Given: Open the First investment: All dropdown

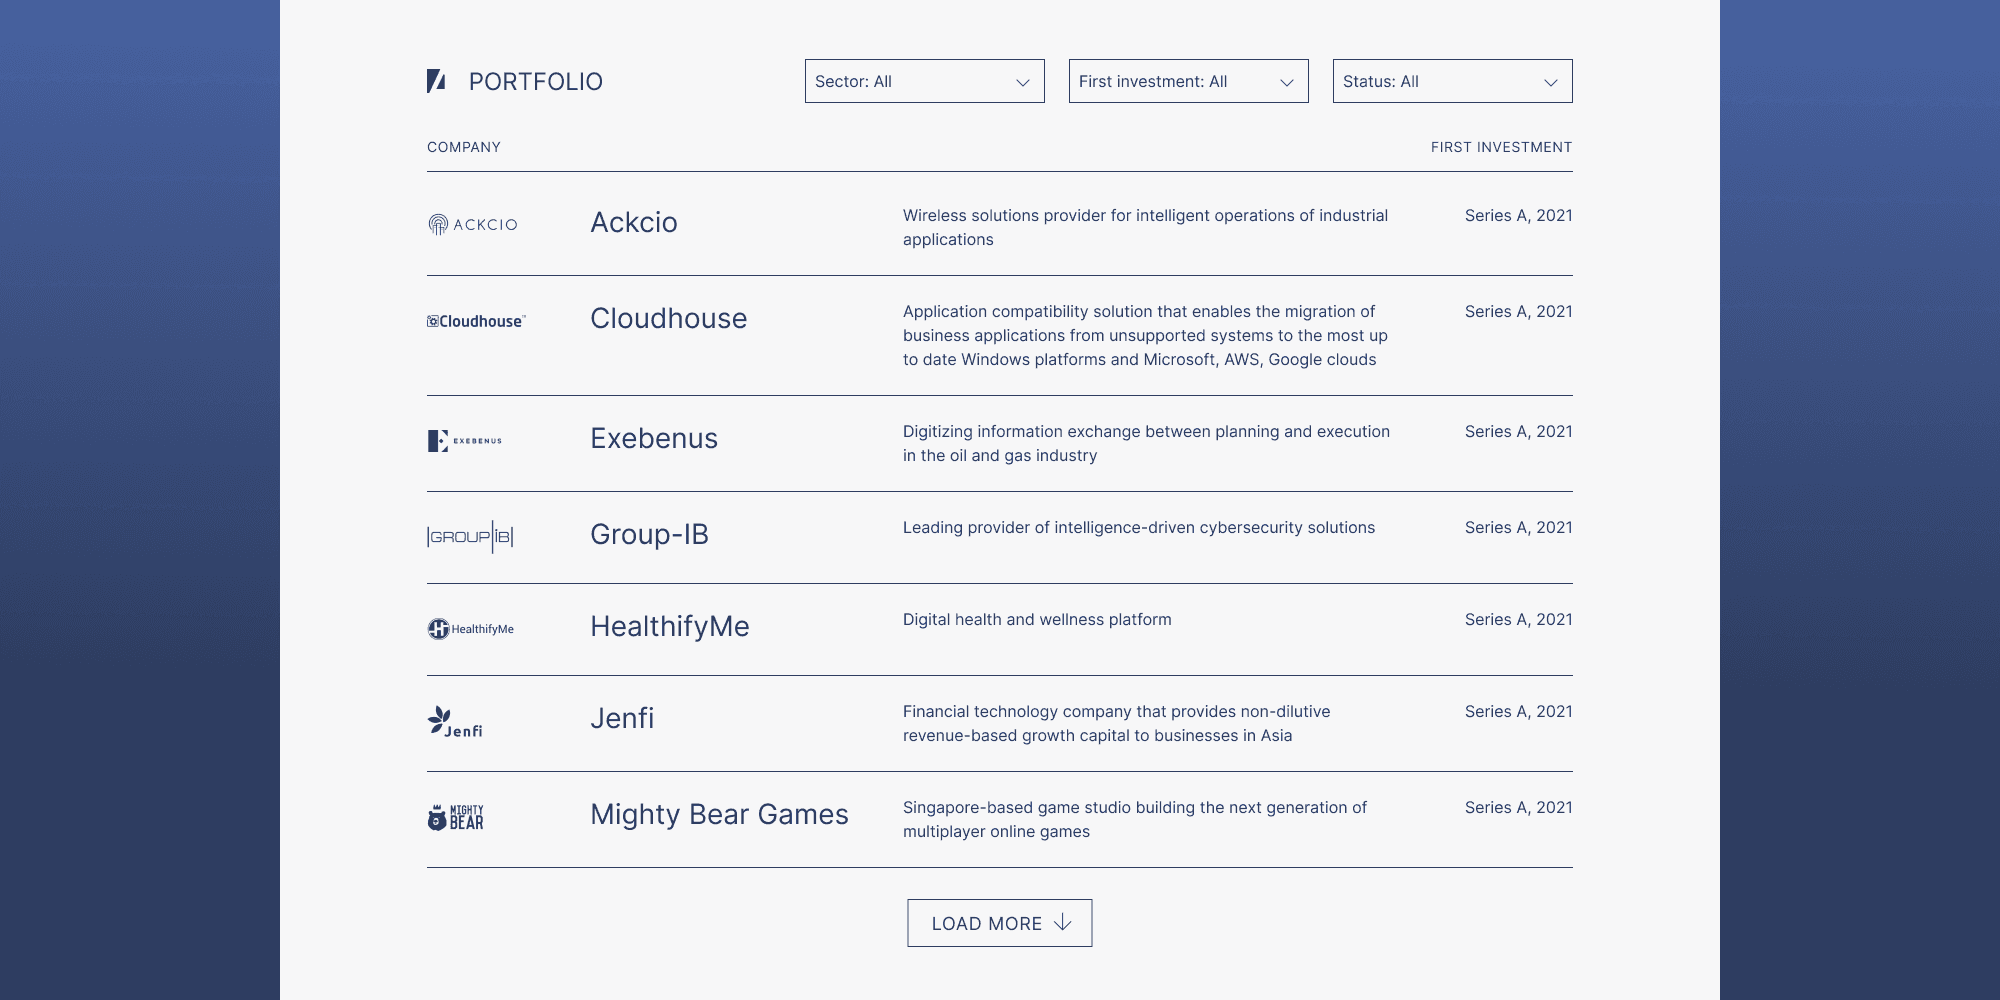Looking at the screenshot, I should pos(1189,81).
